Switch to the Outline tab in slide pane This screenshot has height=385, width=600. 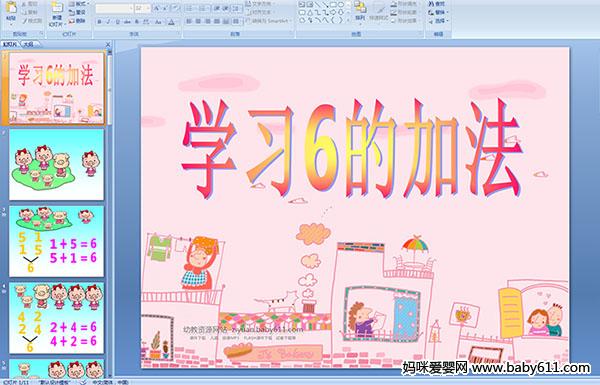tap(28, 44)
